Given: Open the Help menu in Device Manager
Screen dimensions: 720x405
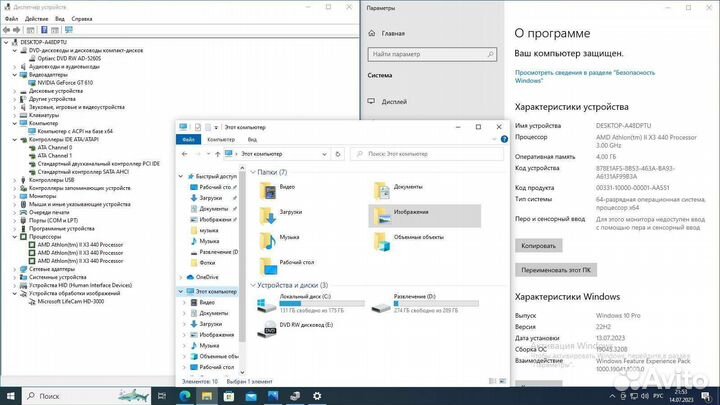Looking at the screenshot, I should (82, 19).
